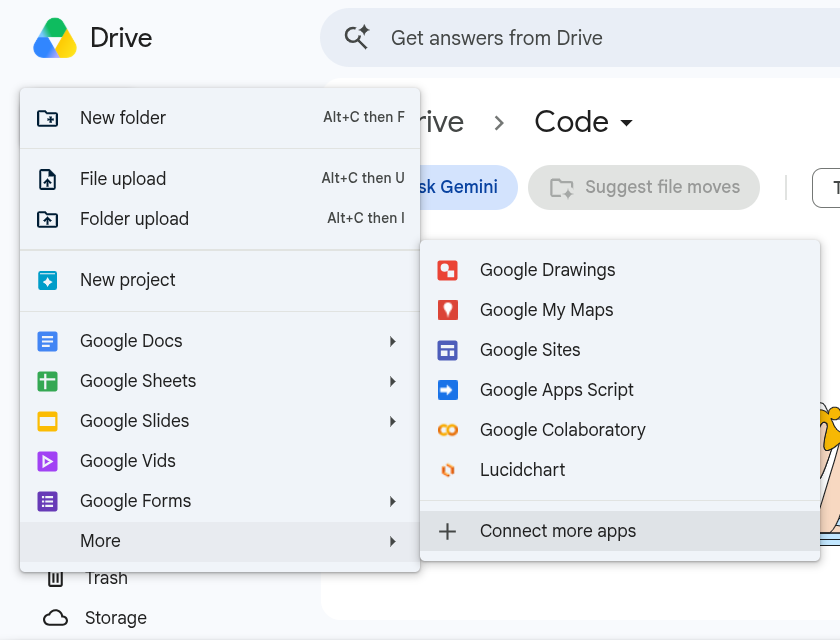This screenshot has width=840, height=640.
Task: Click the Suggest file moves folder icon
Action: click(x=562, y=187)
